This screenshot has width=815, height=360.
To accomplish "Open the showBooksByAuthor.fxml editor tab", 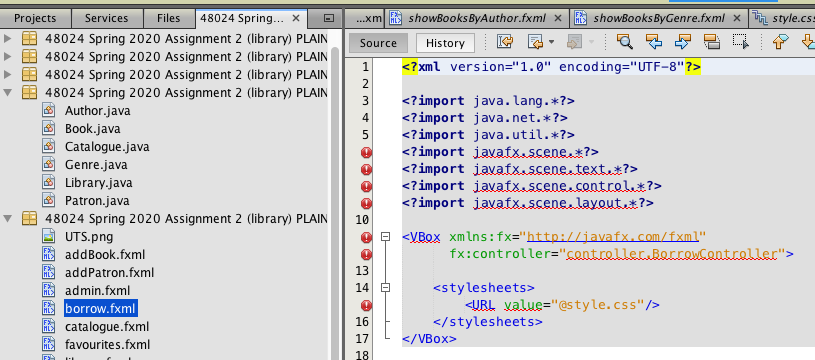I will tap(477, 18).
